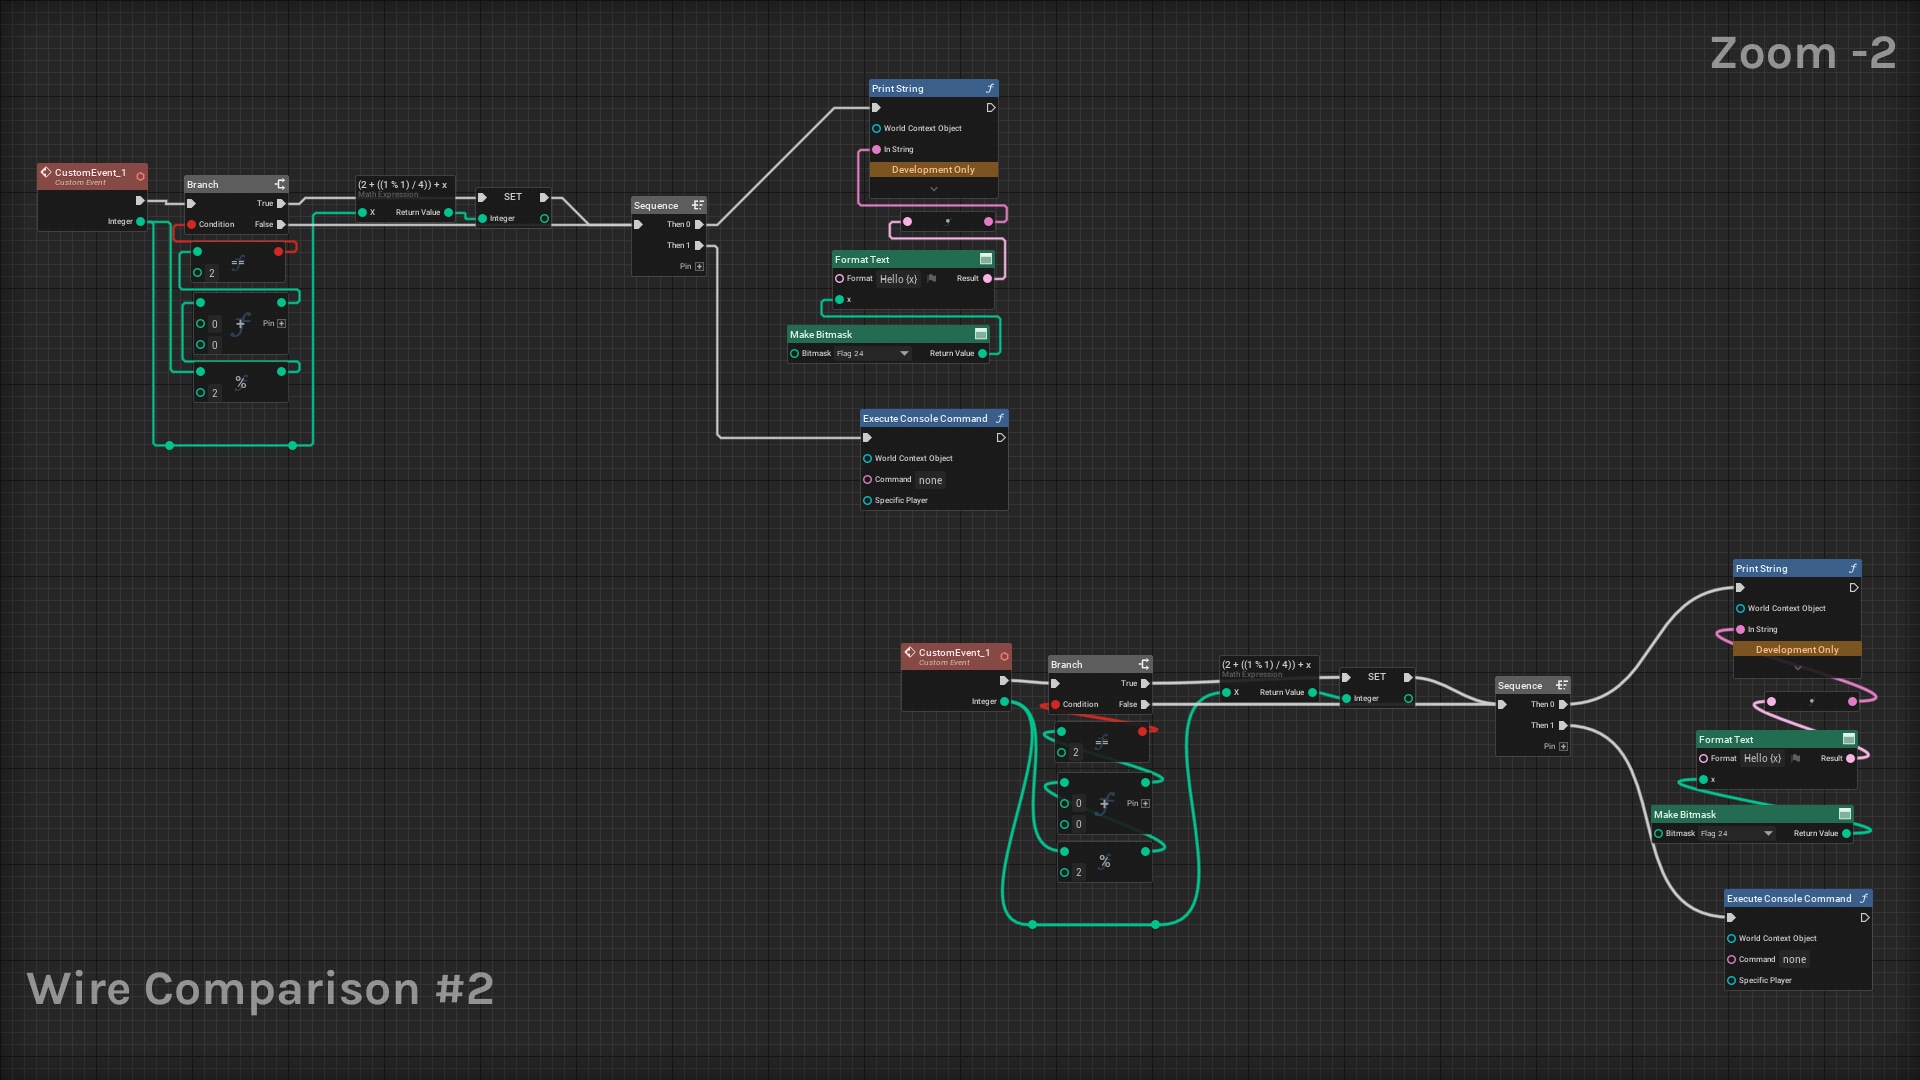The width and height of the screenshot is (1920, 1080).
Task: Toggle the Condition pin on the Branch node
Action: click(x=193, y=224)
